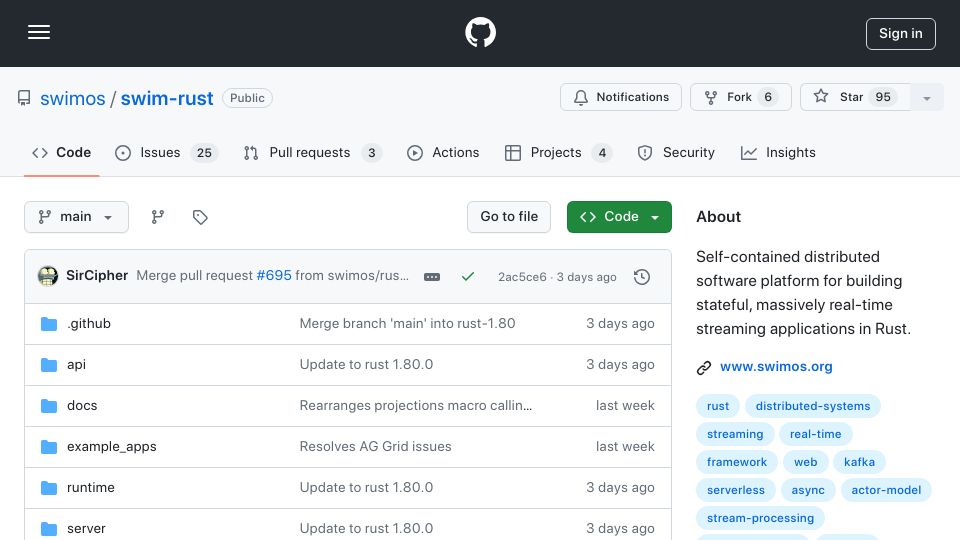Open the example_apps folder

[x=111, y=446]
